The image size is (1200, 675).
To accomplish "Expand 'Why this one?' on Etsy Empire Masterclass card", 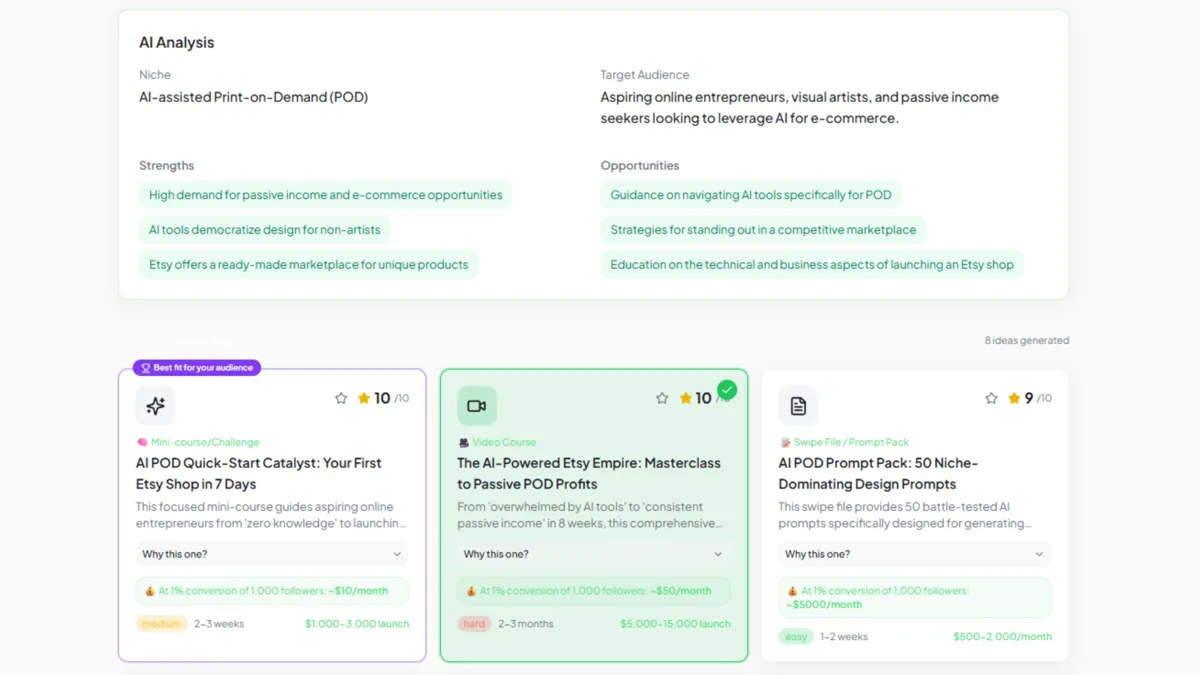I will 594,554.
